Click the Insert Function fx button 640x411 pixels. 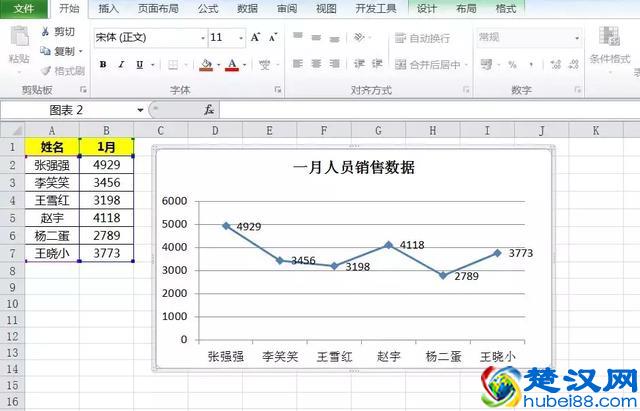209,110
